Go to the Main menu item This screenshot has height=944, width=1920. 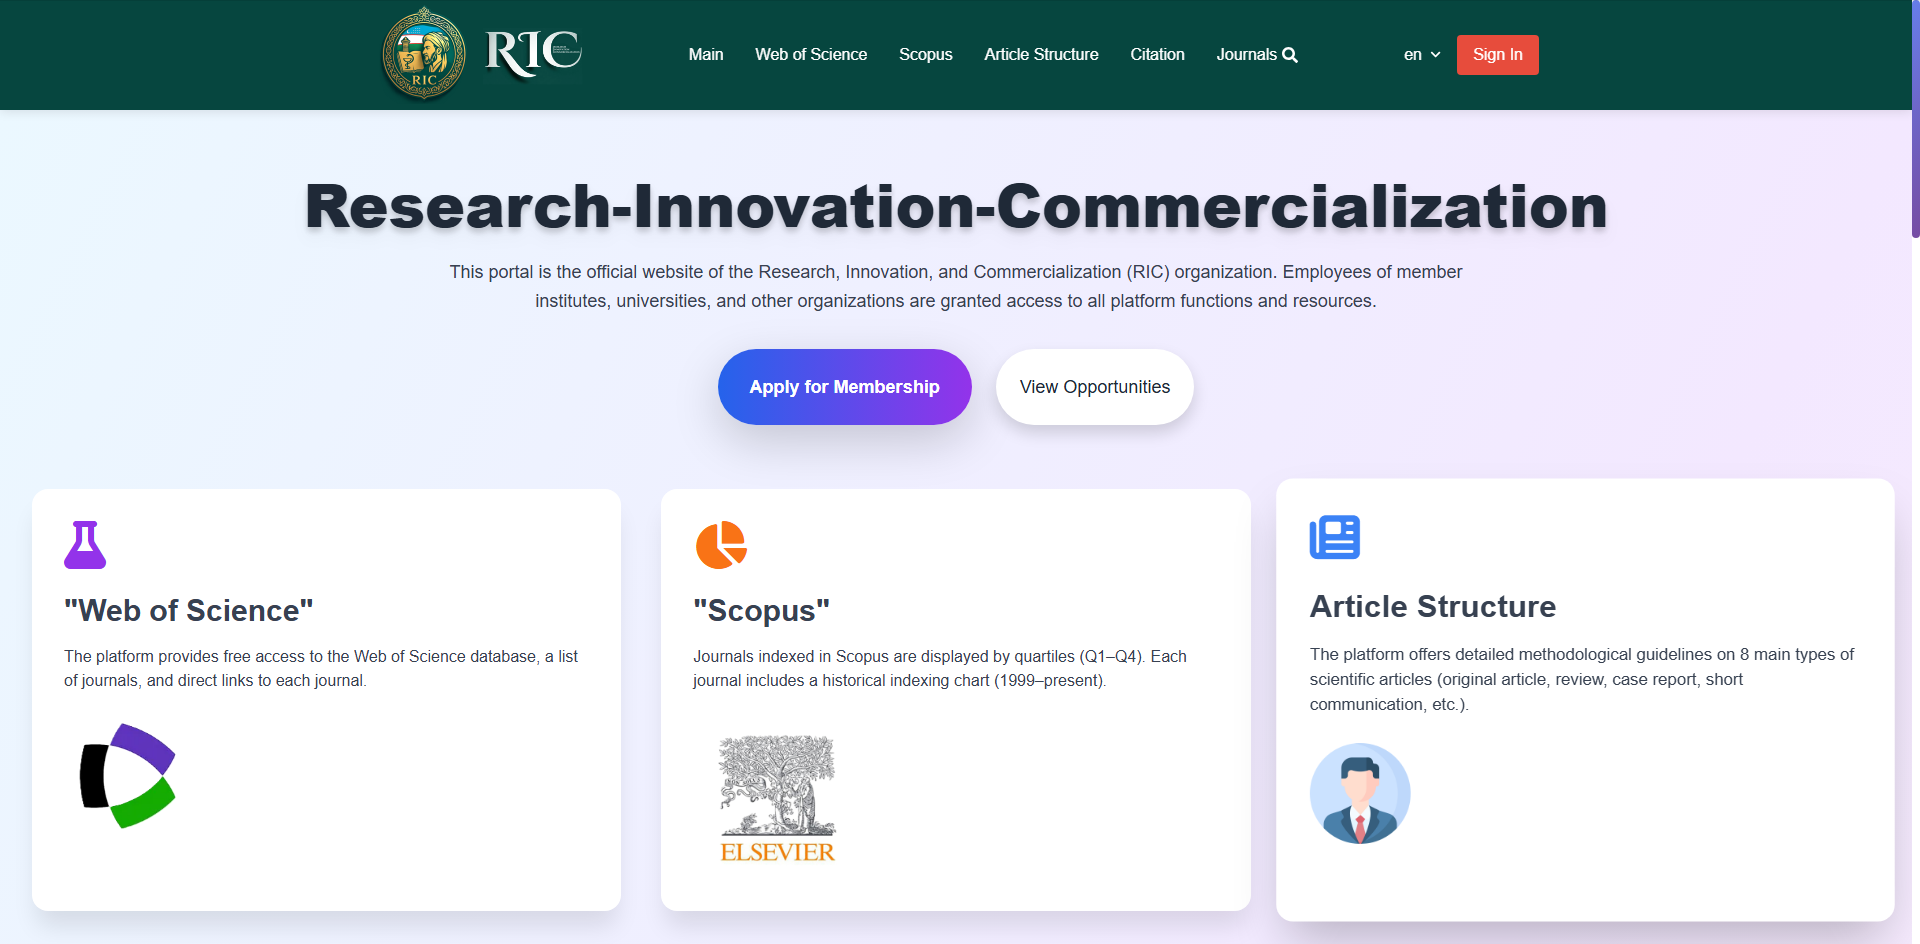pyautogui.click(x=705, y=55)
